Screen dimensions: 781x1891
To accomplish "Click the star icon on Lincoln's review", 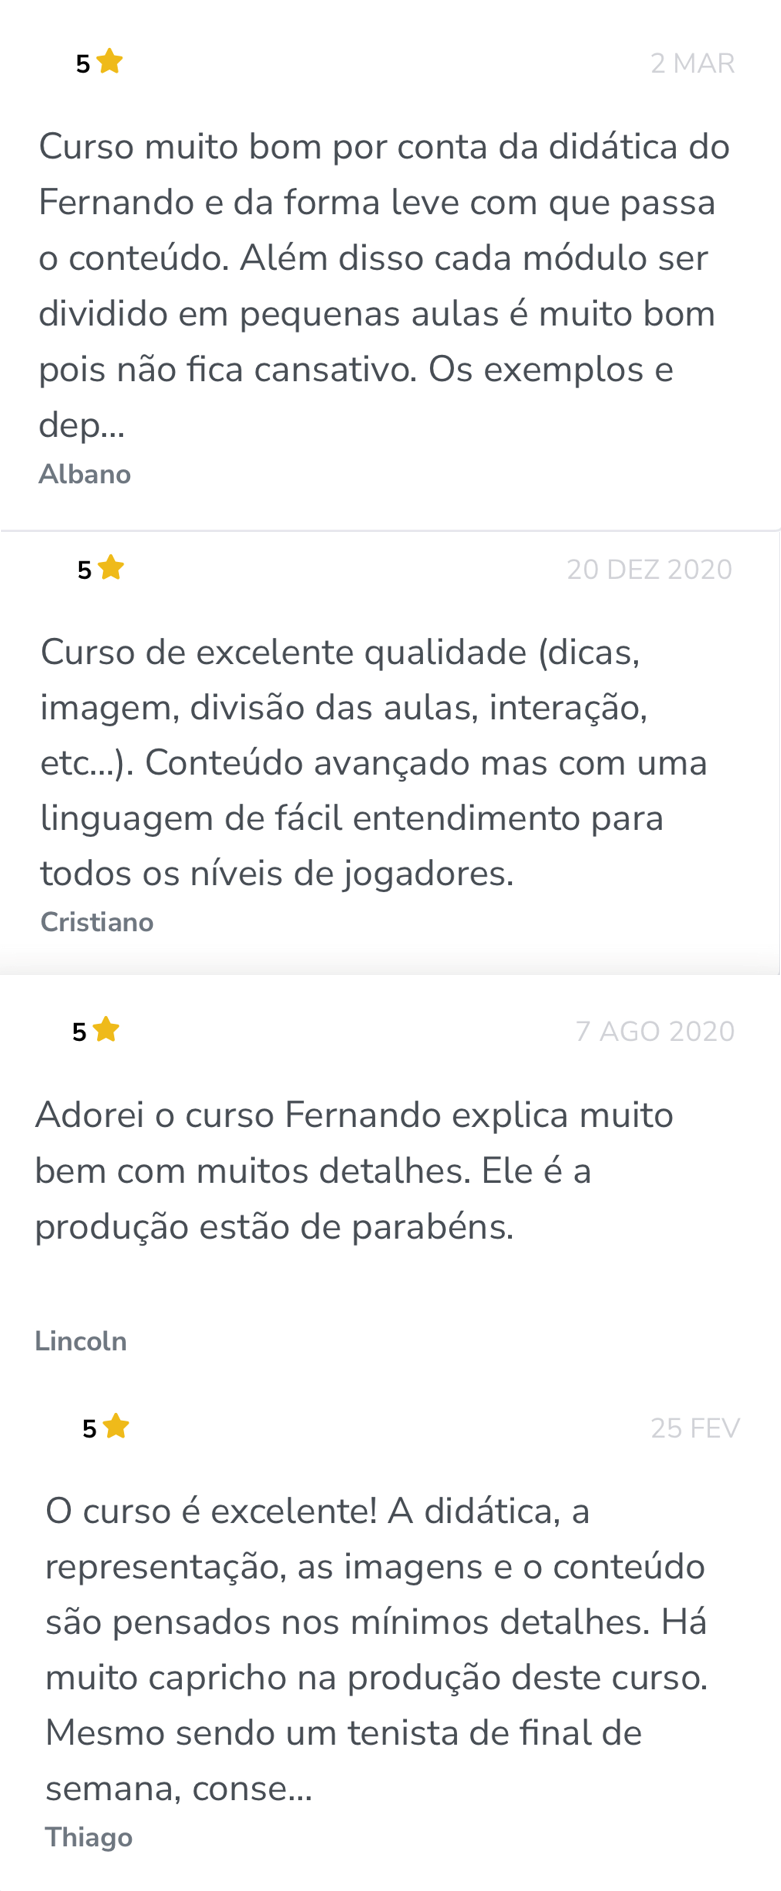I will click(x=106, y=1030).
